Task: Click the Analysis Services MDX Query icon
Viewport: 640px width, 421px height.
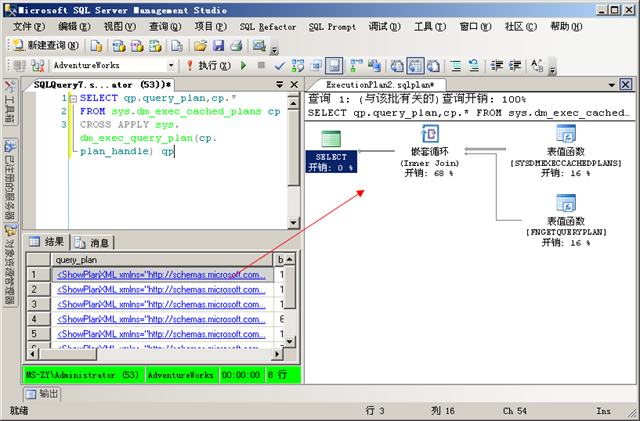Action: click(x=119, y=46)
